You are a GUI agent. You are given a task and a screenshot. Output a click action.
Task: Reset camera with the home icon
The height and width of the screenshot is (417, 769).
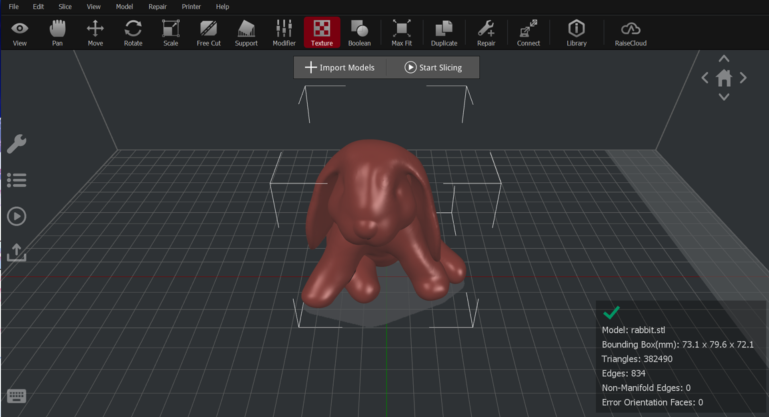coord(724,78)
